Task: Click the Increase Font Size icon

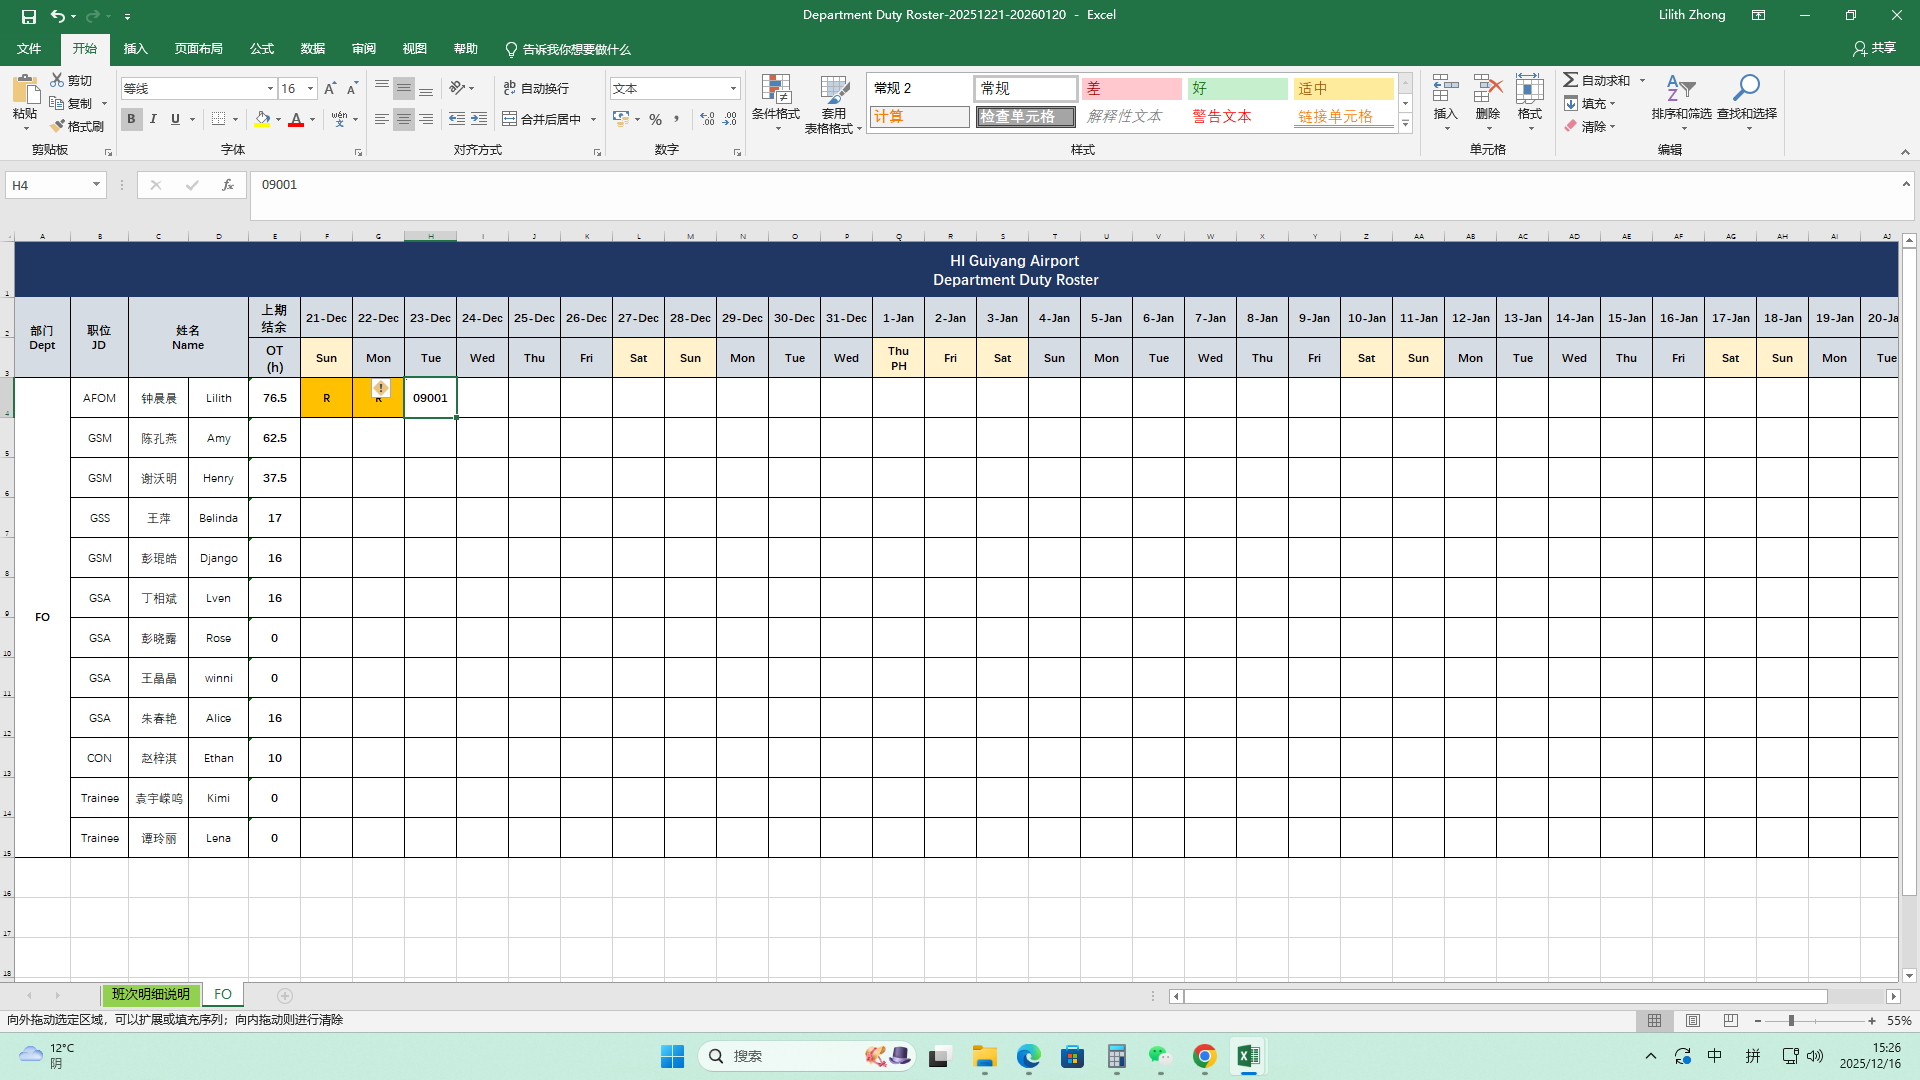Action: click(330, 89)
